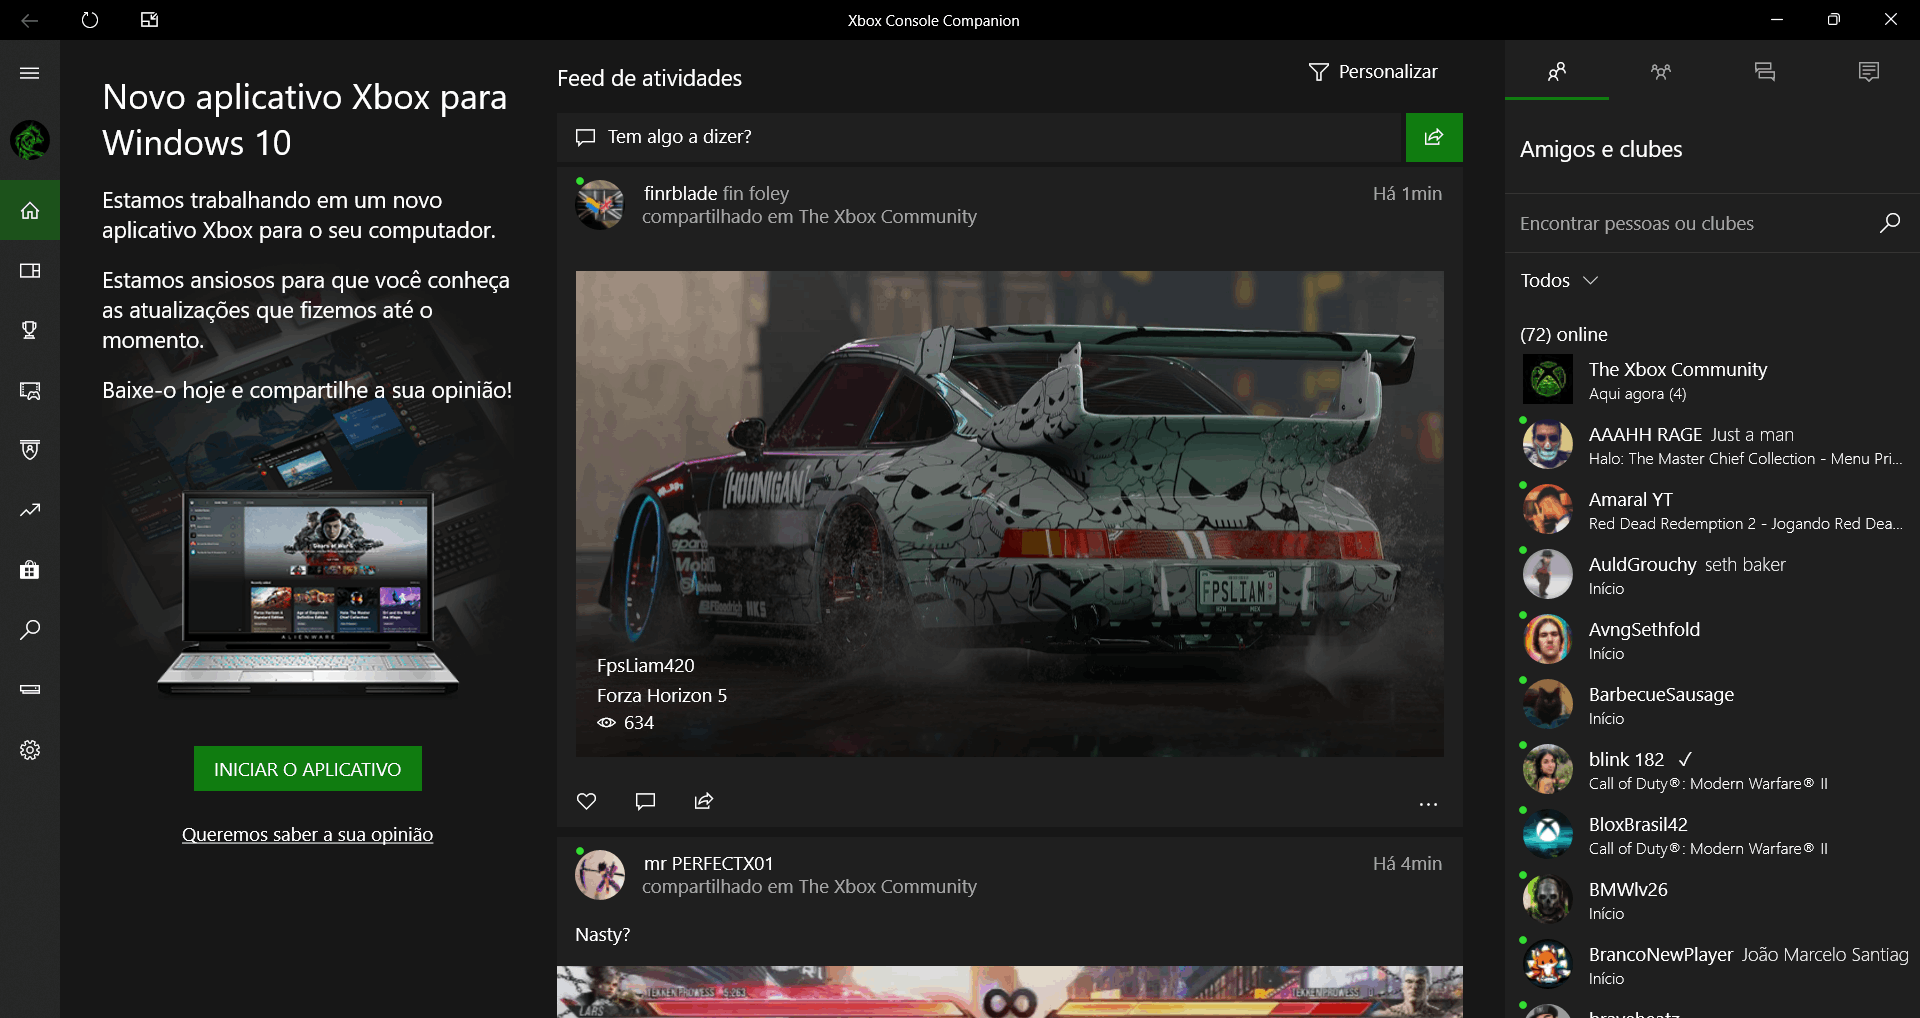
Task: Switch to Parties tab icon
Action: [x=1661, y=72]
